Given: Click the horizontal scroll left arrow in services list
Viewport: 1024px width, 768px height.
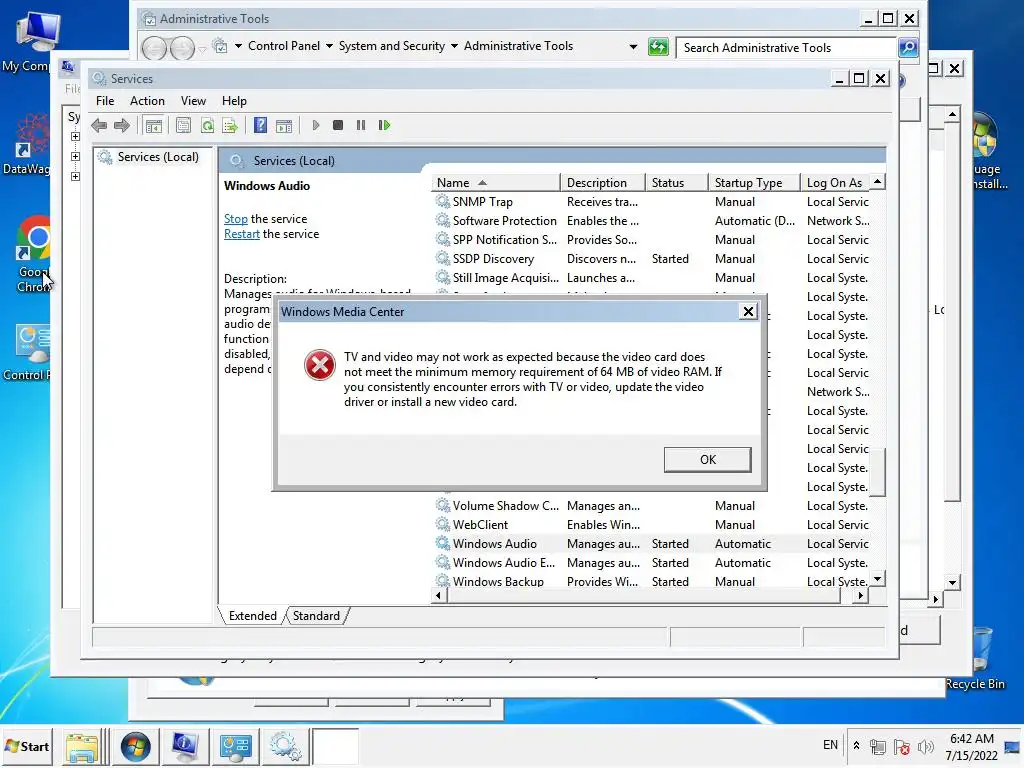Looking at the screenshot, I should [x=439, y=595].
